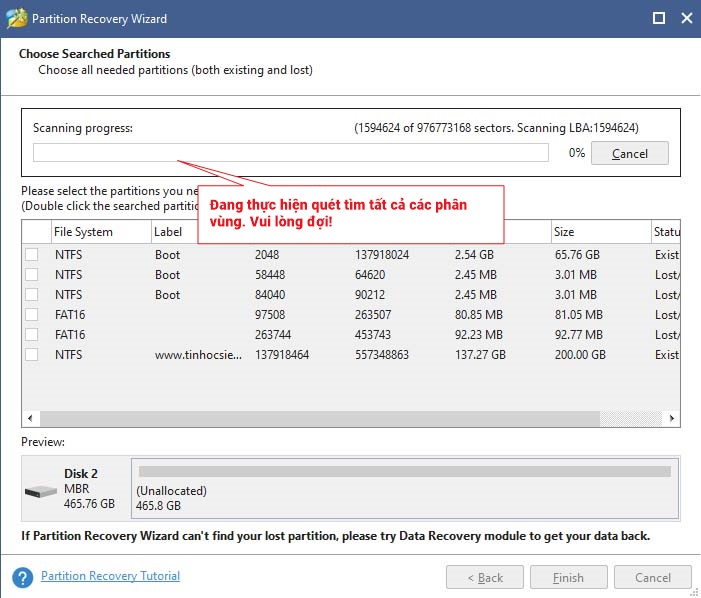Check the NTFS partition starting at 58448
This screenshot has height=598, width=701.
point(32,275)
